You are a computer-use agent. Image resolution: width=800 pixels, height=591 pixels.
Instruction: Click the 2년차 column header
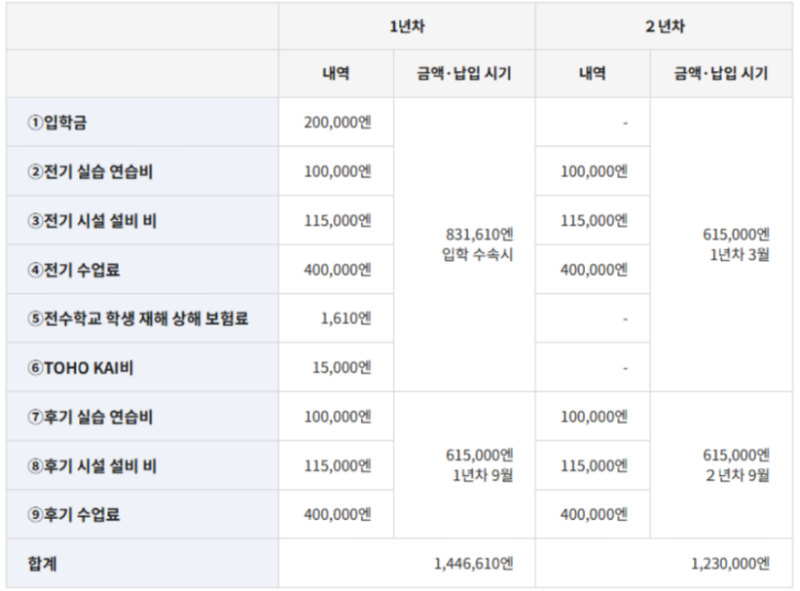(x=664, y=27)
